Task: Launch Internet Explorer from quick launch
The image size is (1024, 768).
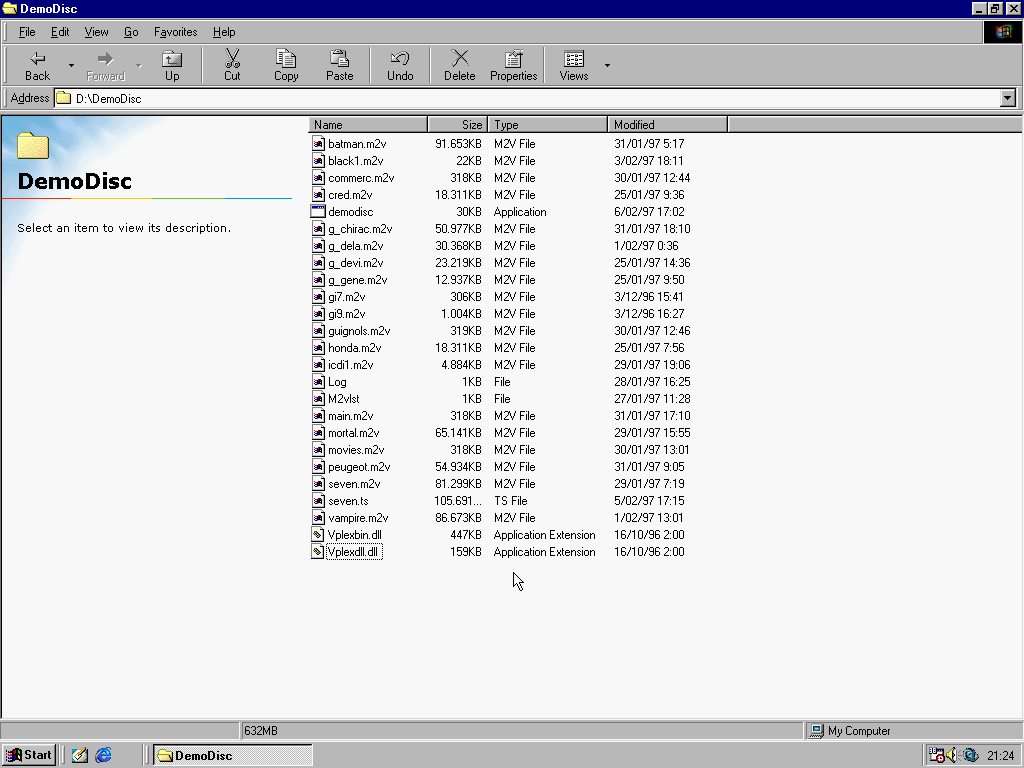Action: [103, 755]
